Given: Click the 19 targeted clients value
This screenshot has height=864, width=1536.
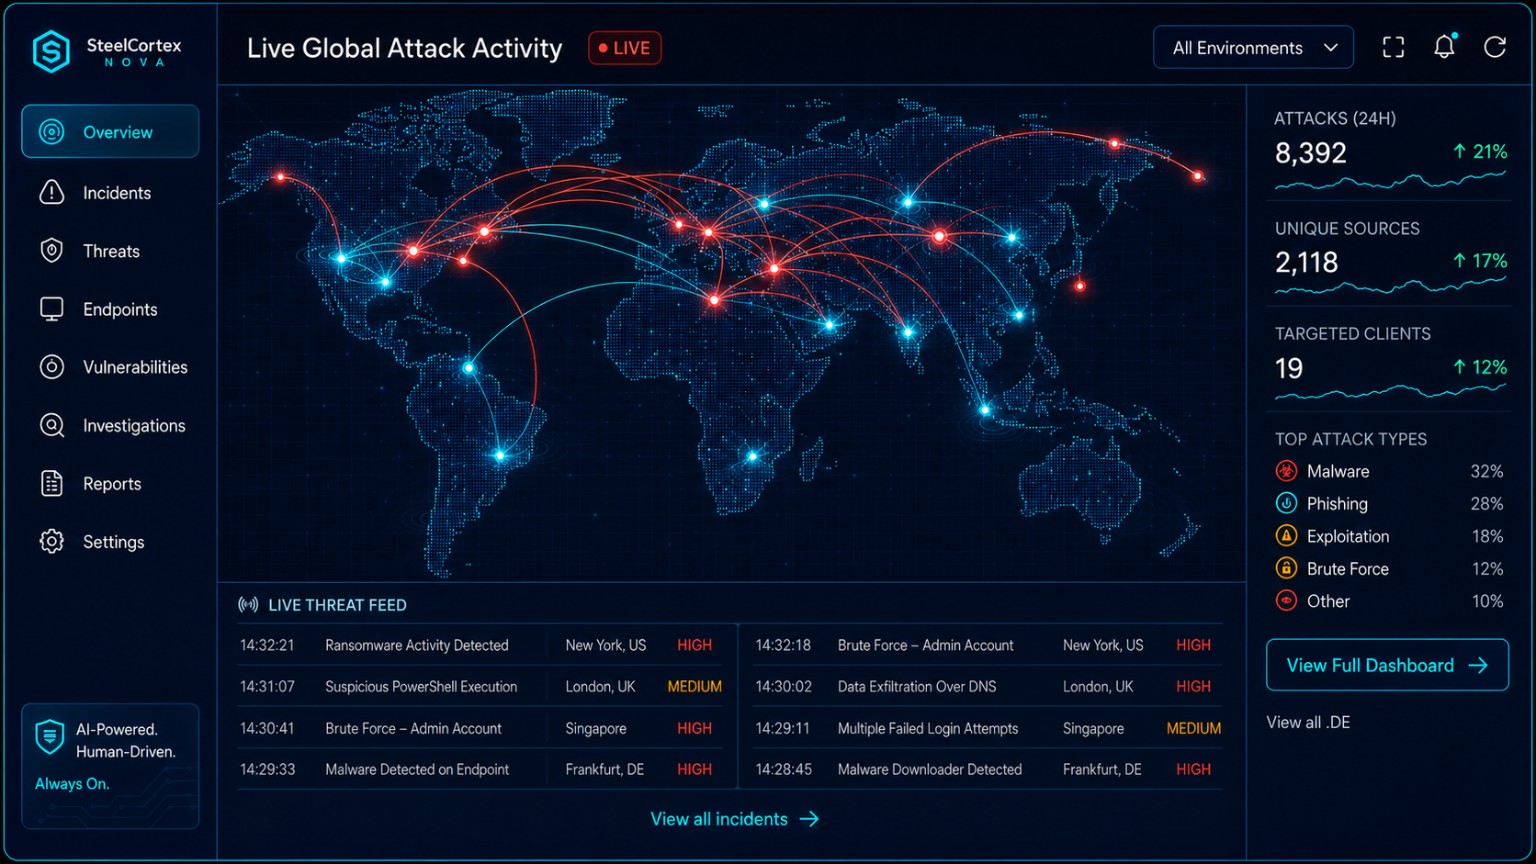Looking at the screenshot, I should click(1289, 368).
